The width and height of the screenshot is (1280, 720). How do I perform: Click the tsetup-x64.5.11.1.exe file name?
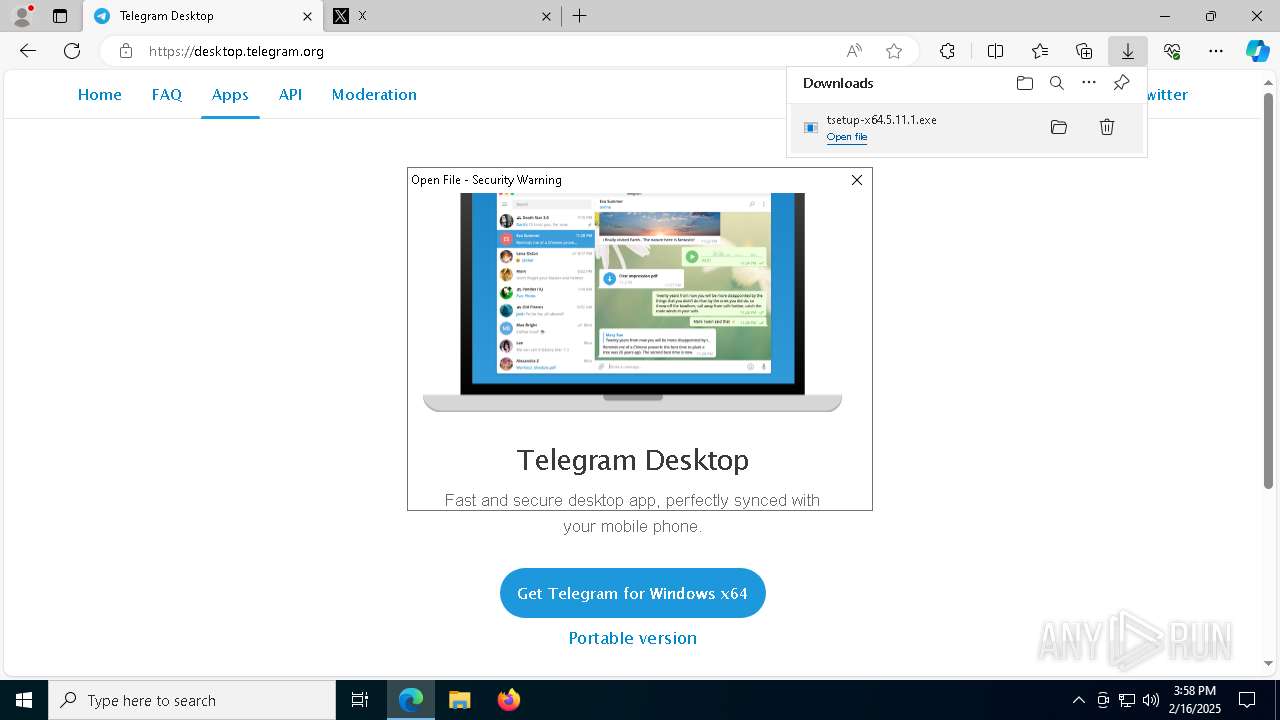pos(882,120)
